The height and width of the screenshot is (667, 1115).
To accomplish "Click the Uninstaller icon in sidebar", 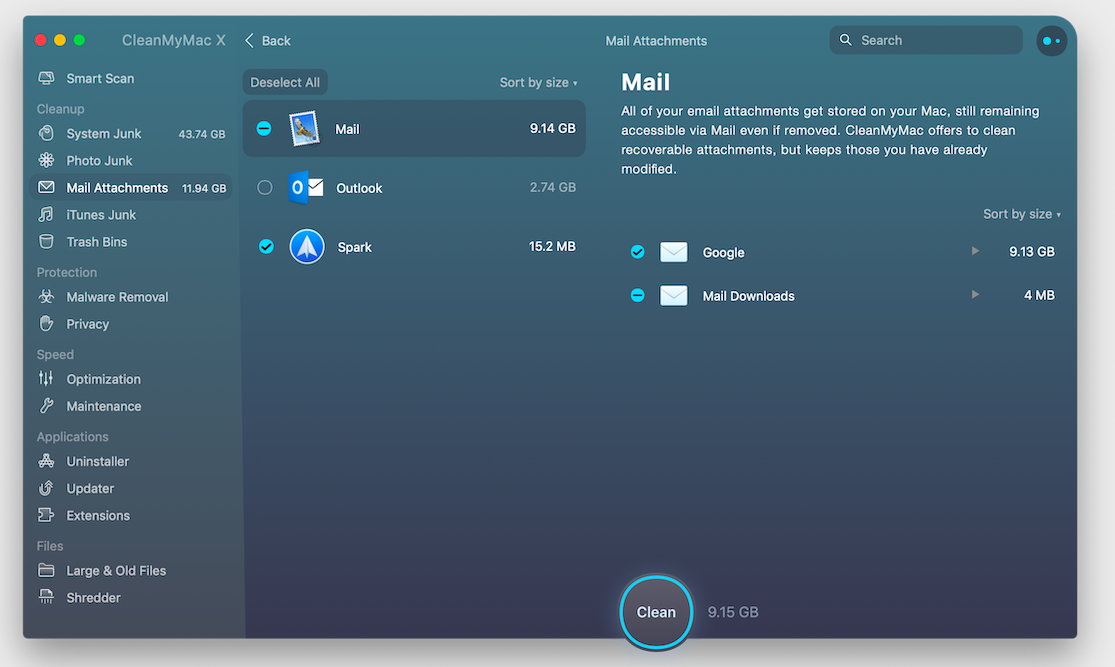I will (x=46, y=461).
